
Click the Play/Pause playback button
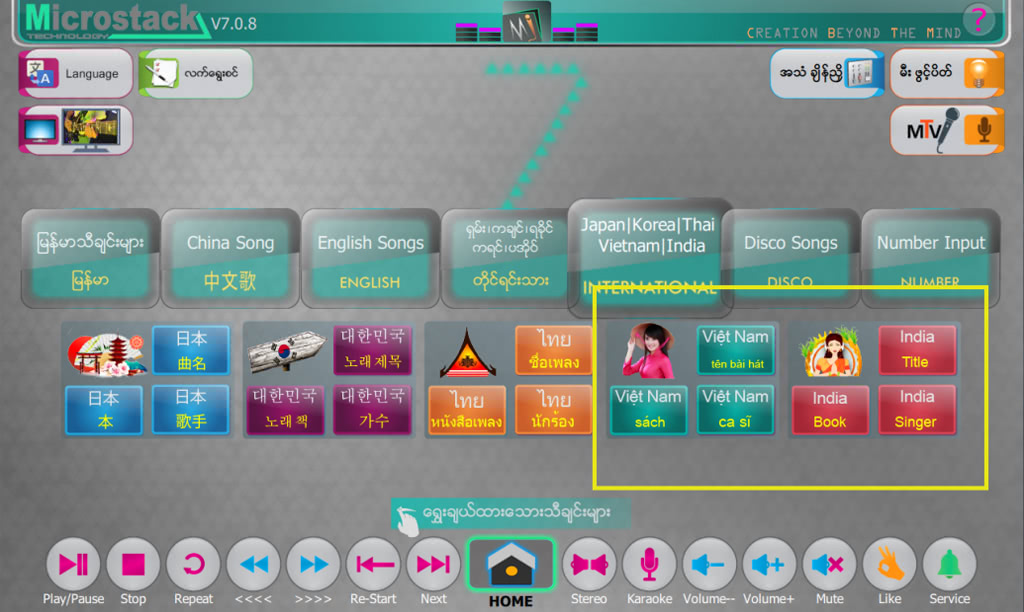[73, 565]
